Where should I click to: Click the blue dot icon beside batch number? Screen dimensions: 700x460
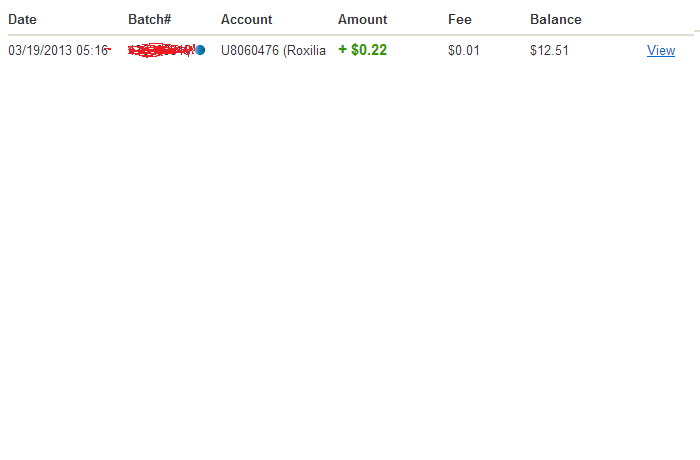[x=200, y=50]
